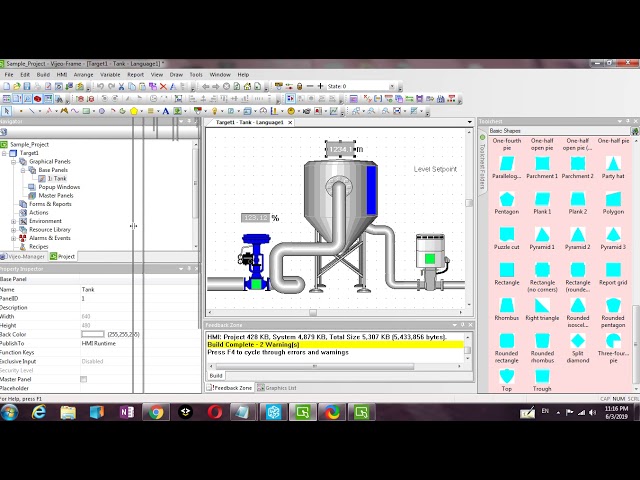This screenshot has width=640, height=480.
Task: Click the Feedback Zone horizontal scrollbar
Action: pyautogui.click(x=314, y=366)
